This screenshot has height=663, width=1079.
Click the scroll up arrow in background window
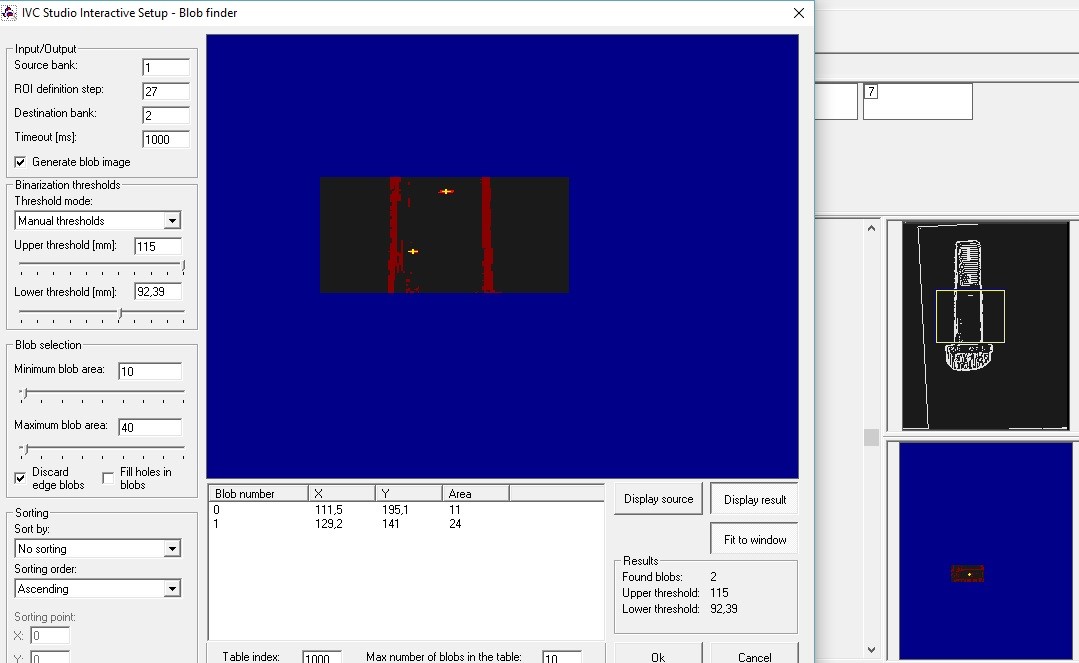click(871, 228)
